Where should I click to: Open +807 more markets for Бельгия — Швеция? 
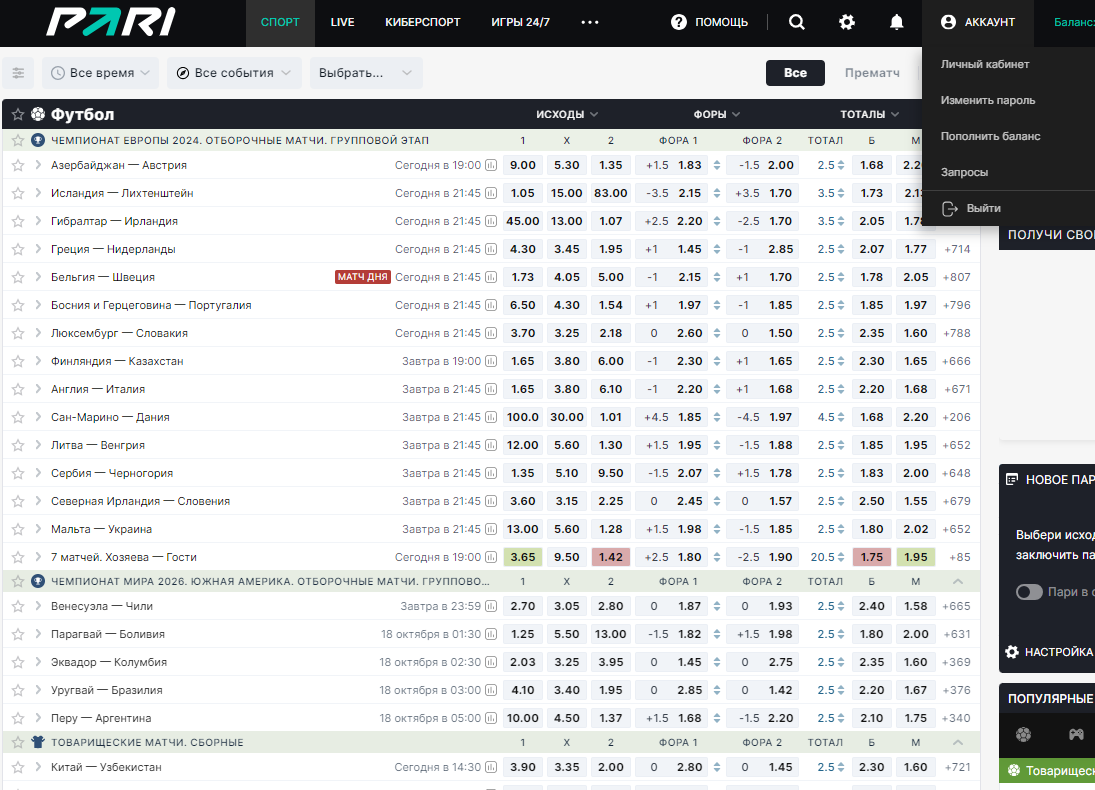(956, 277)
